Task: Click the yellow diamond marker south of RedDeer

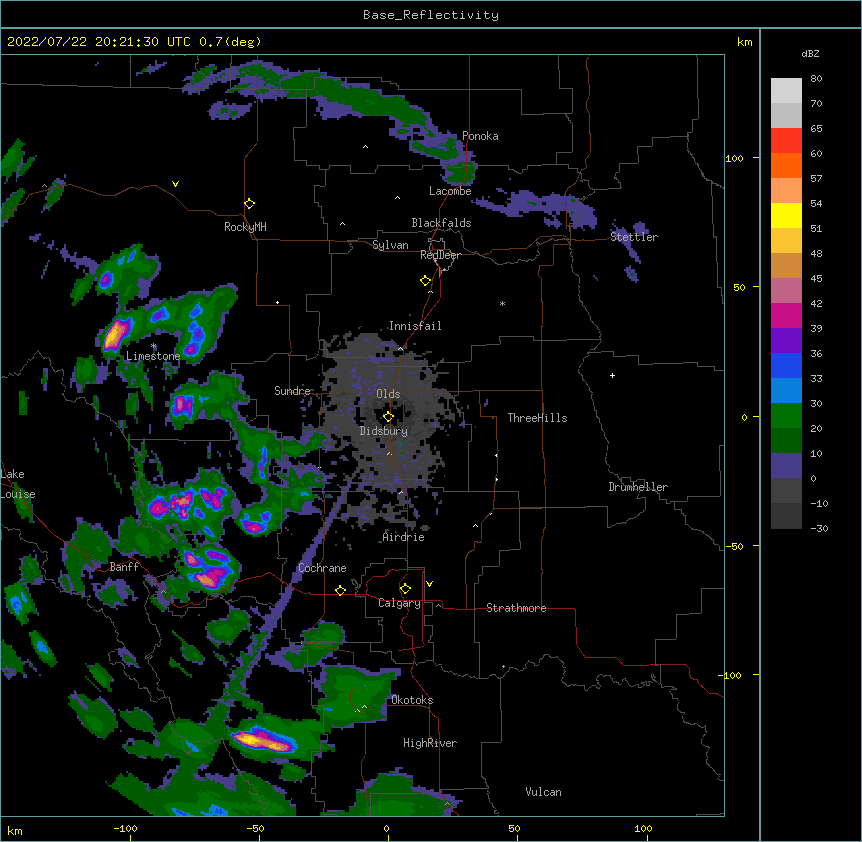Action: tap(425, 281)
